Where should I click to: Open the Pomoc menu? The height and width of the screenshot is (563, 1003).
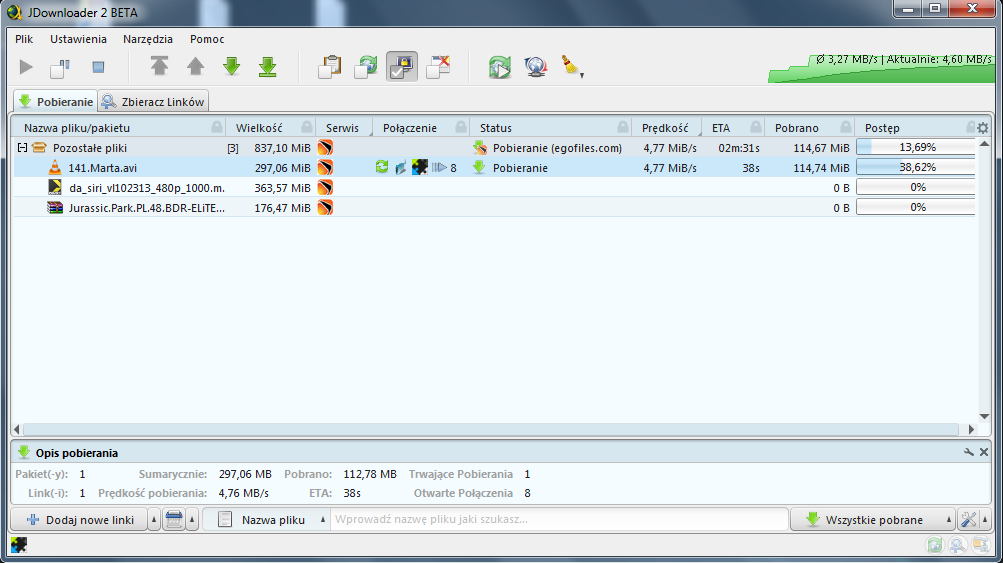click(207, 39)
